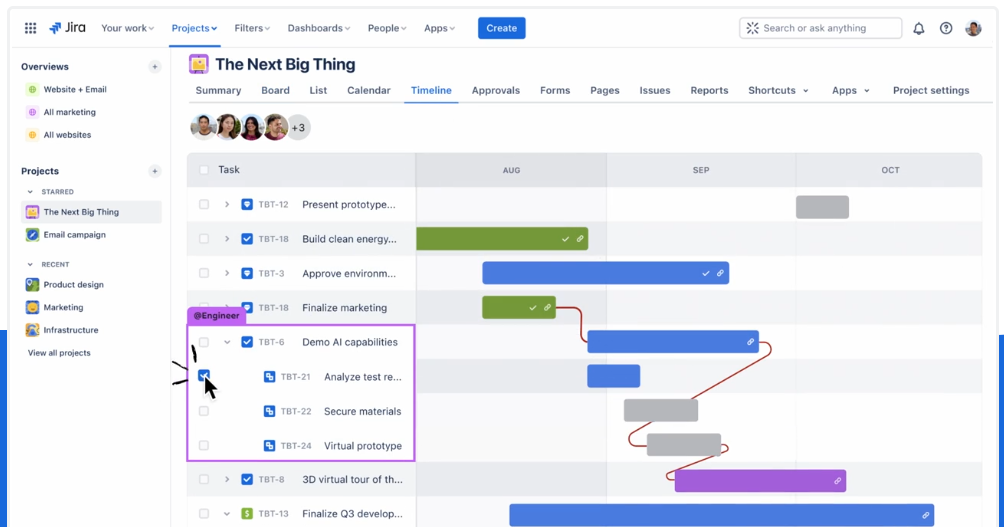The width and height of the screenshot is (1004, 527).
Task: Collapse the STARRED projects section
Action: 30,191
